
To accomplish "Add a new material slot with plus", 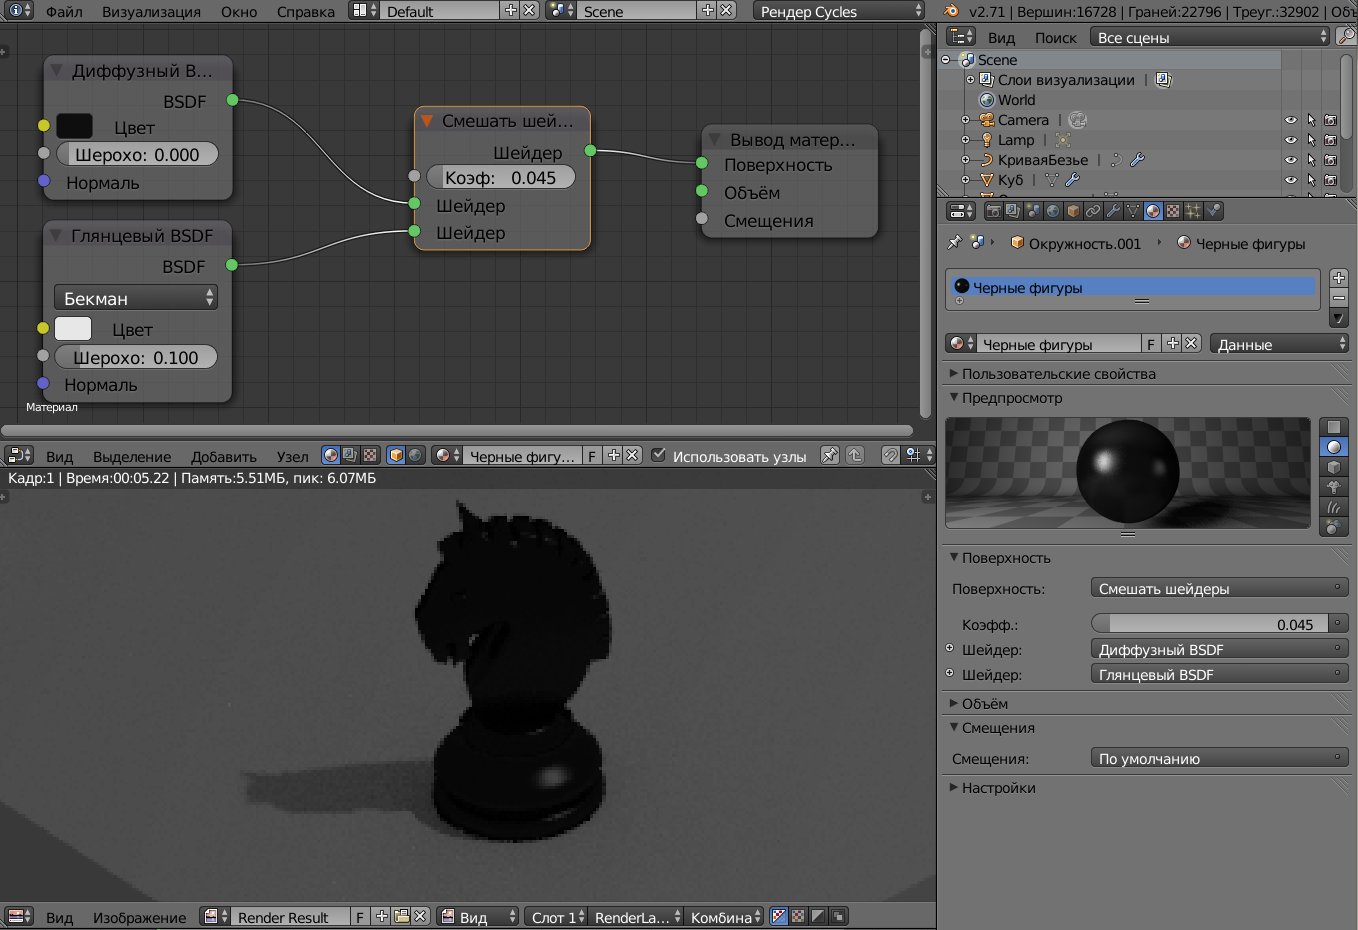I will pos(1338,278).
